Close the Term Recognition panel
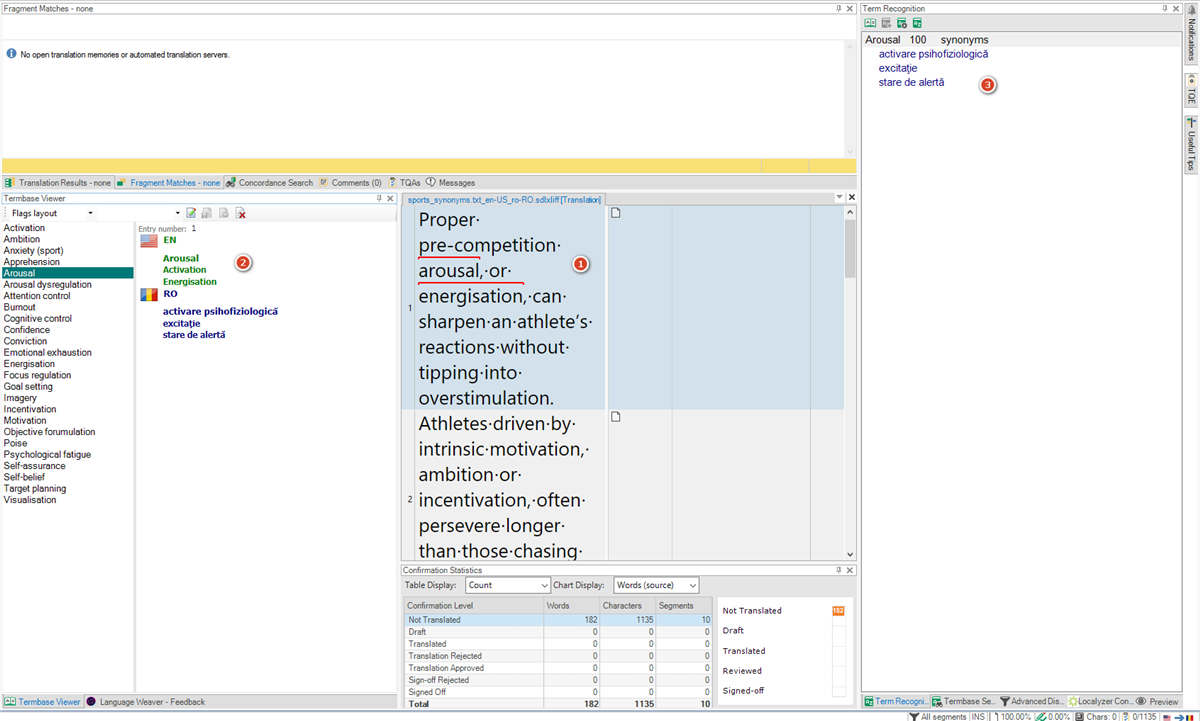The width and height of the screenshot is (1200, 721). point(1176,8)
